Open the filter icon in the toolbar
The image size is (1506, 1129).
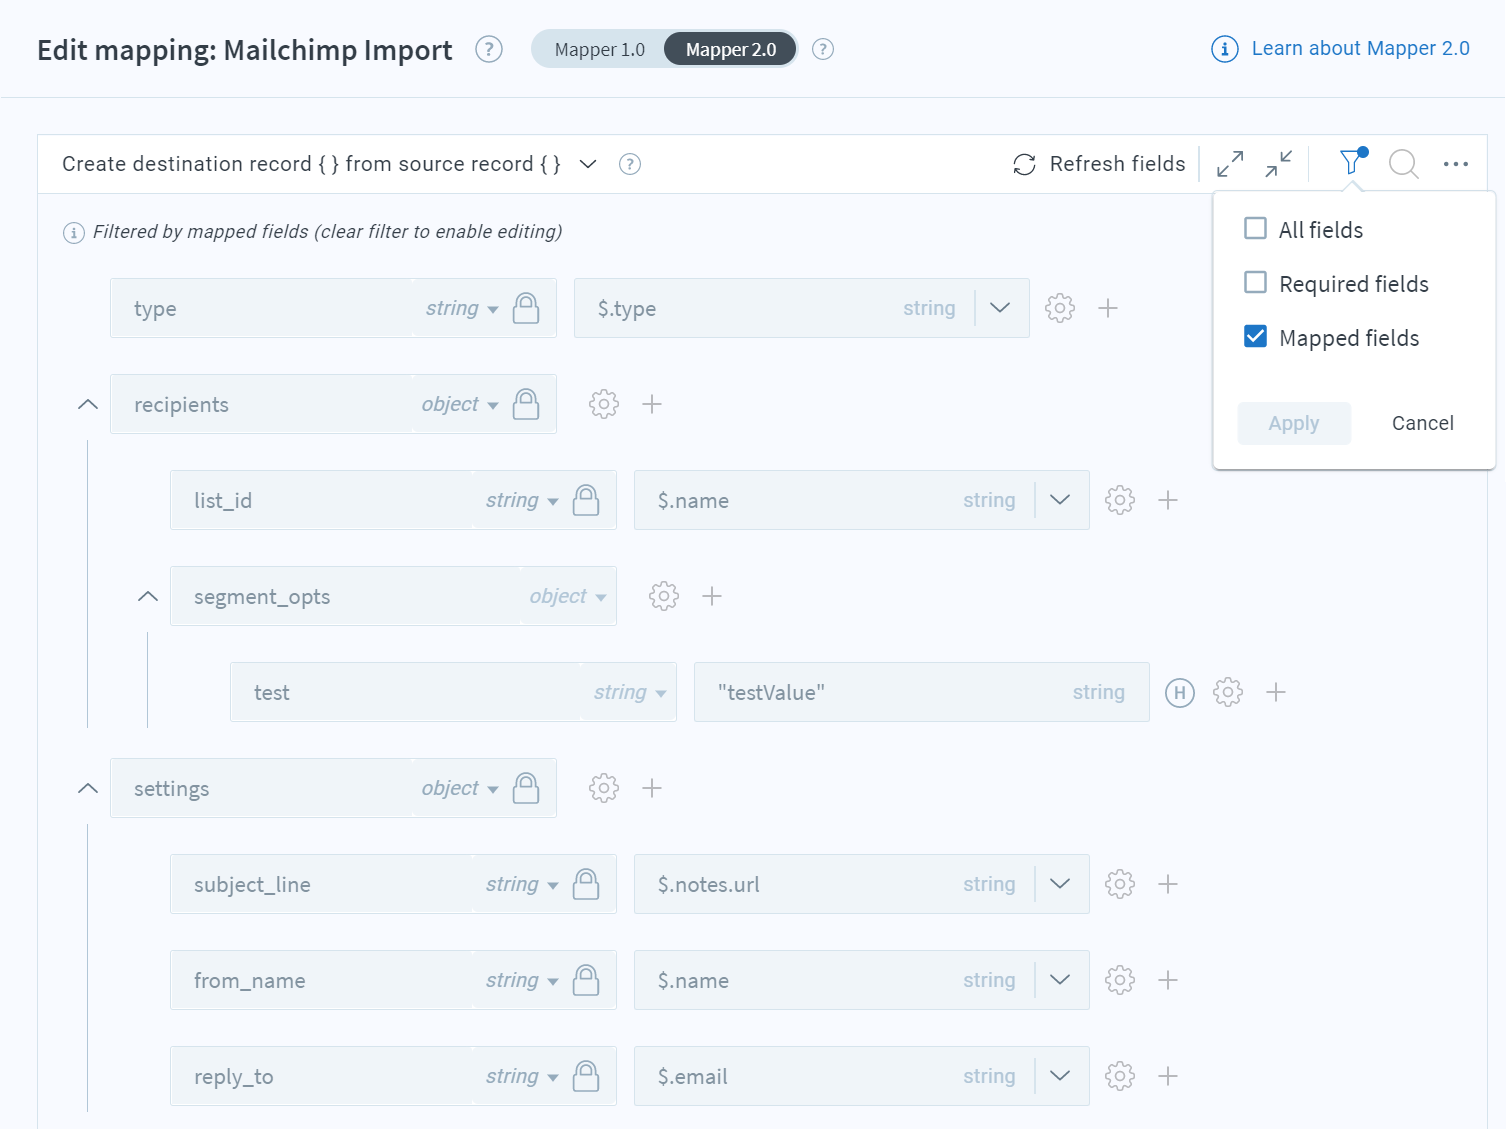tap(1351, 163)
